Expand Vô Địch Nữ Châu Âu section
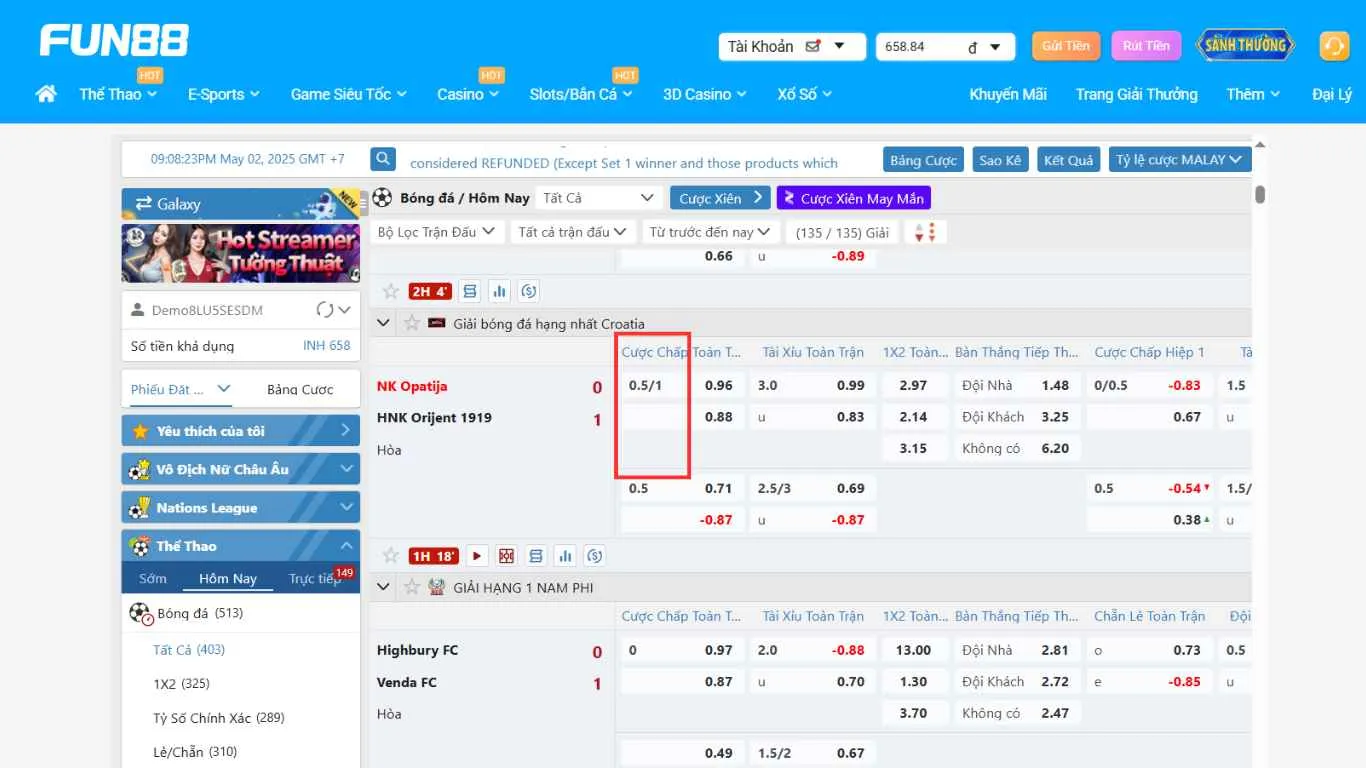The height and width of the screenshot is (768, 1366). pyautogui.click(x=241, y=469)
